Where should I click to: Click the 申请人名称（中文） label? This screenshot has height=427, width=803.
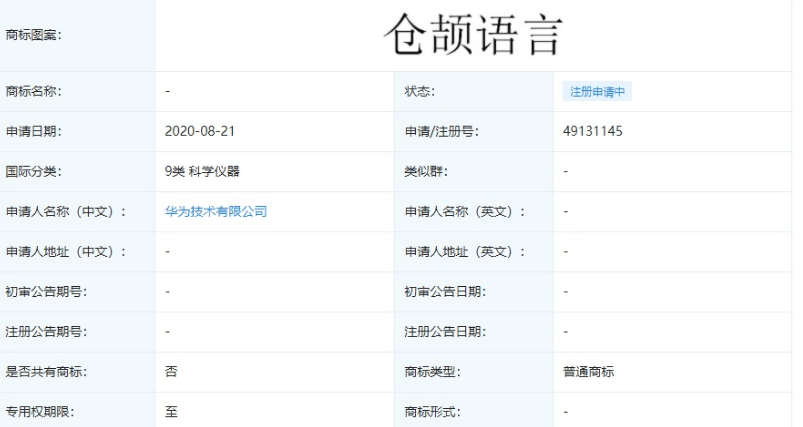[x=67, y=211]
